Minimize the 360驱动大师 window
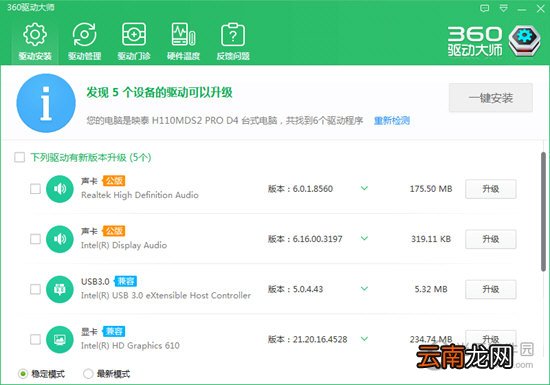The height and width of the screenshot is (385, 550). click(522, 9)
